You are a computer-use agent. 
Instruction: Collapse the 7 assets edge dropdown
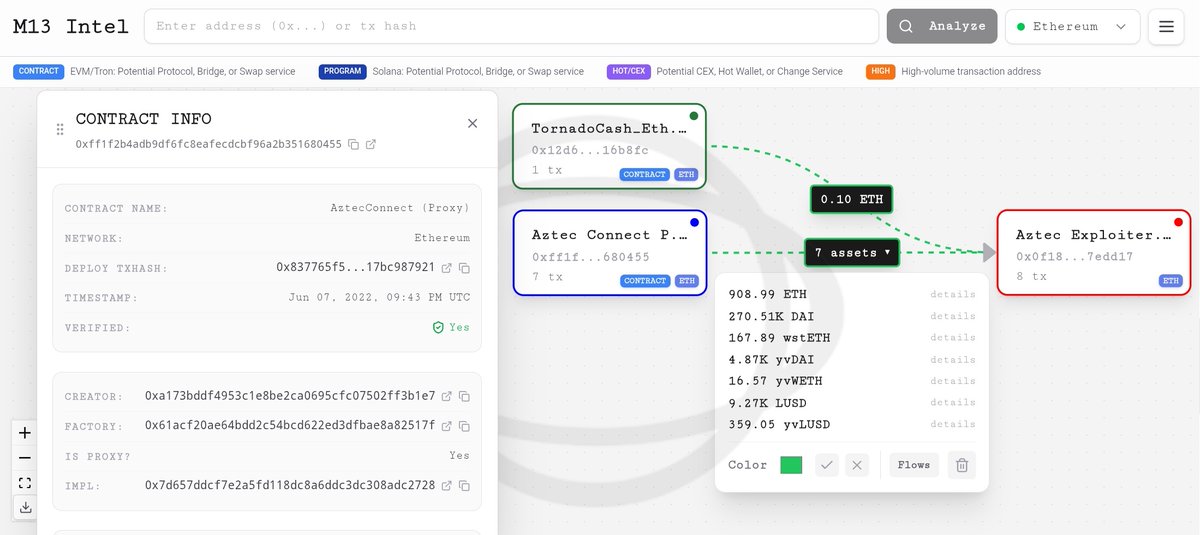pos(852,253)
